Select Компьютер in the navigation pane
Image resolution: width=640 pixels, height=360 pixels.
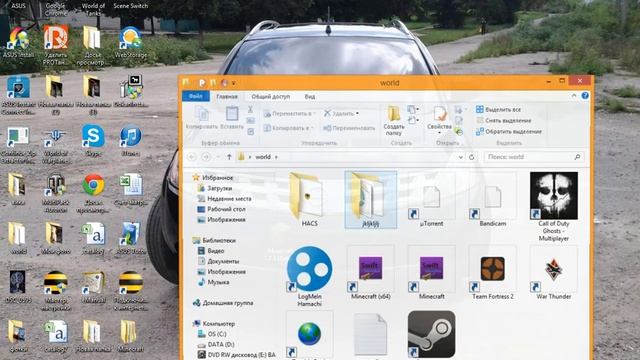tap(214, 324)
